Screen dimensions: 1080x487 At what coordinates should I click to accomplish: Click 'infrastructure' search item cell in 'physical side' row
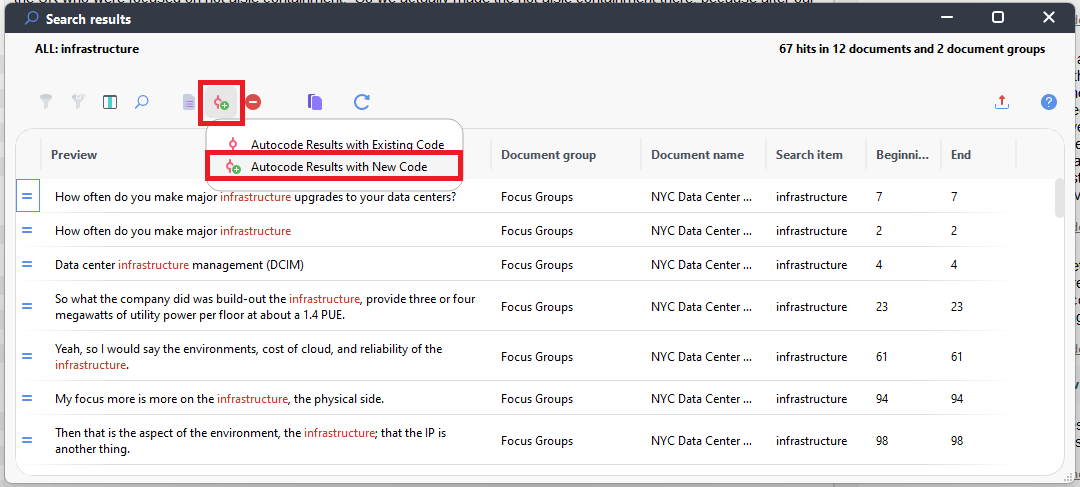point(811,399)
